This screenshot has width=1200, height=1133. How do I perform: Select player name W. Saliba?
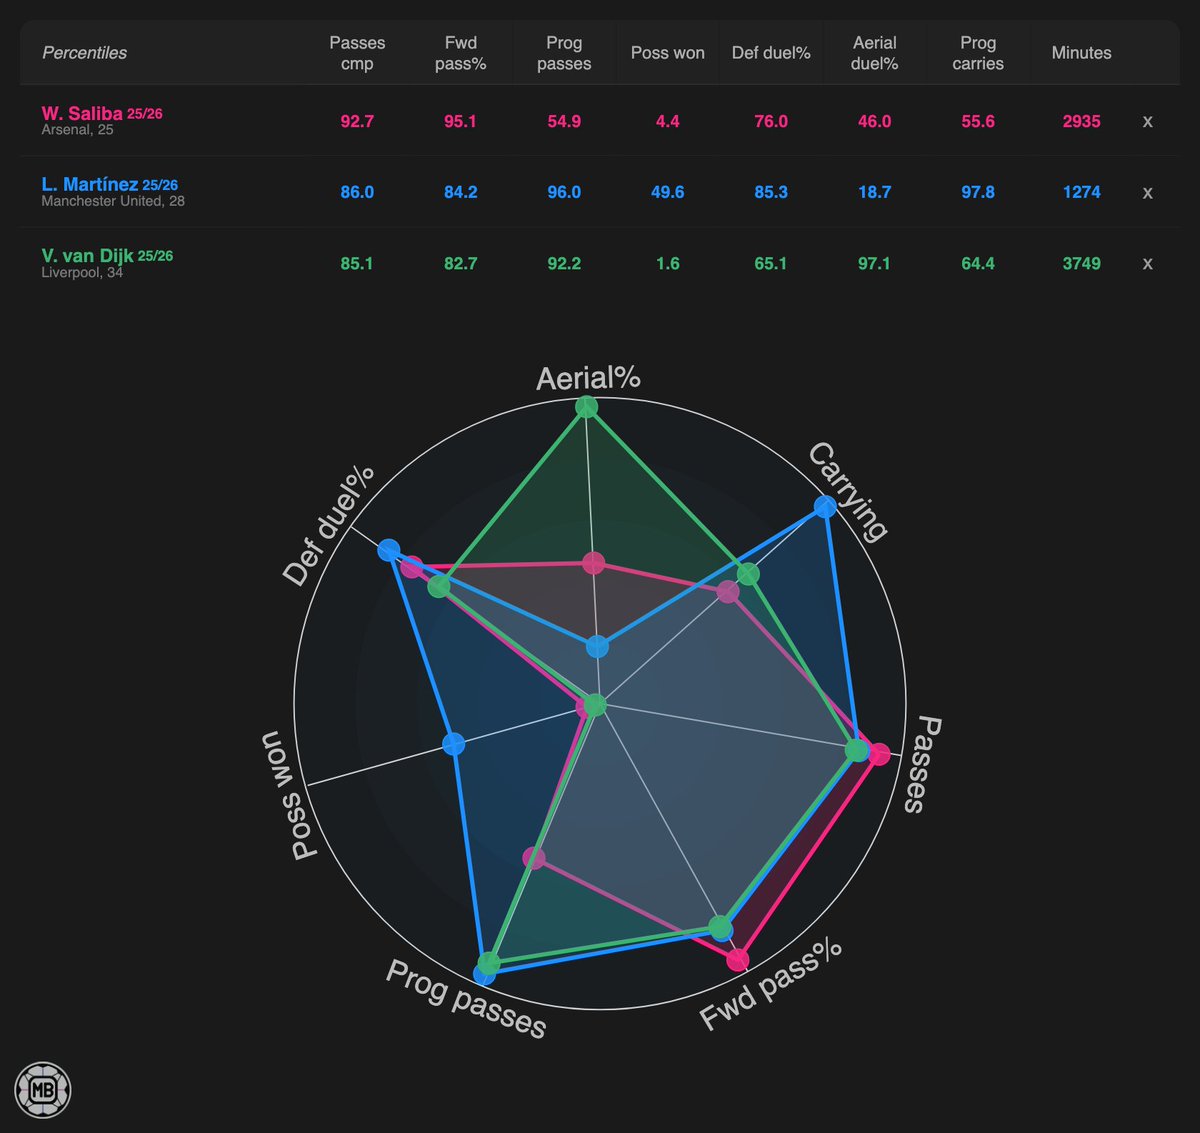coord(82,113)
